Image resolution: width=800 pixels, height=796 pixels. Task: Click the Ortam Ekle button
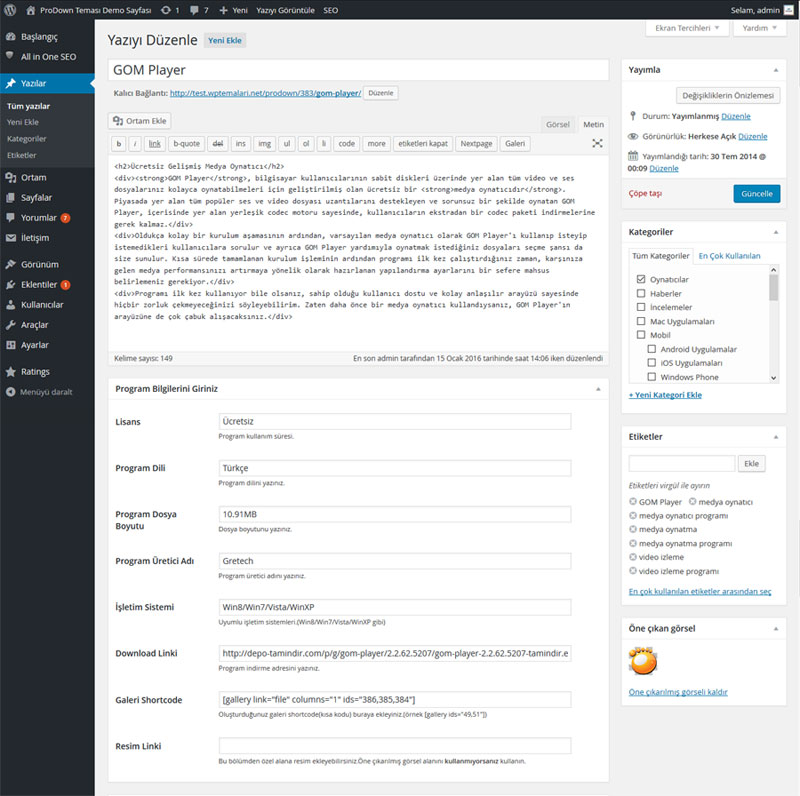tap(140, 121)
